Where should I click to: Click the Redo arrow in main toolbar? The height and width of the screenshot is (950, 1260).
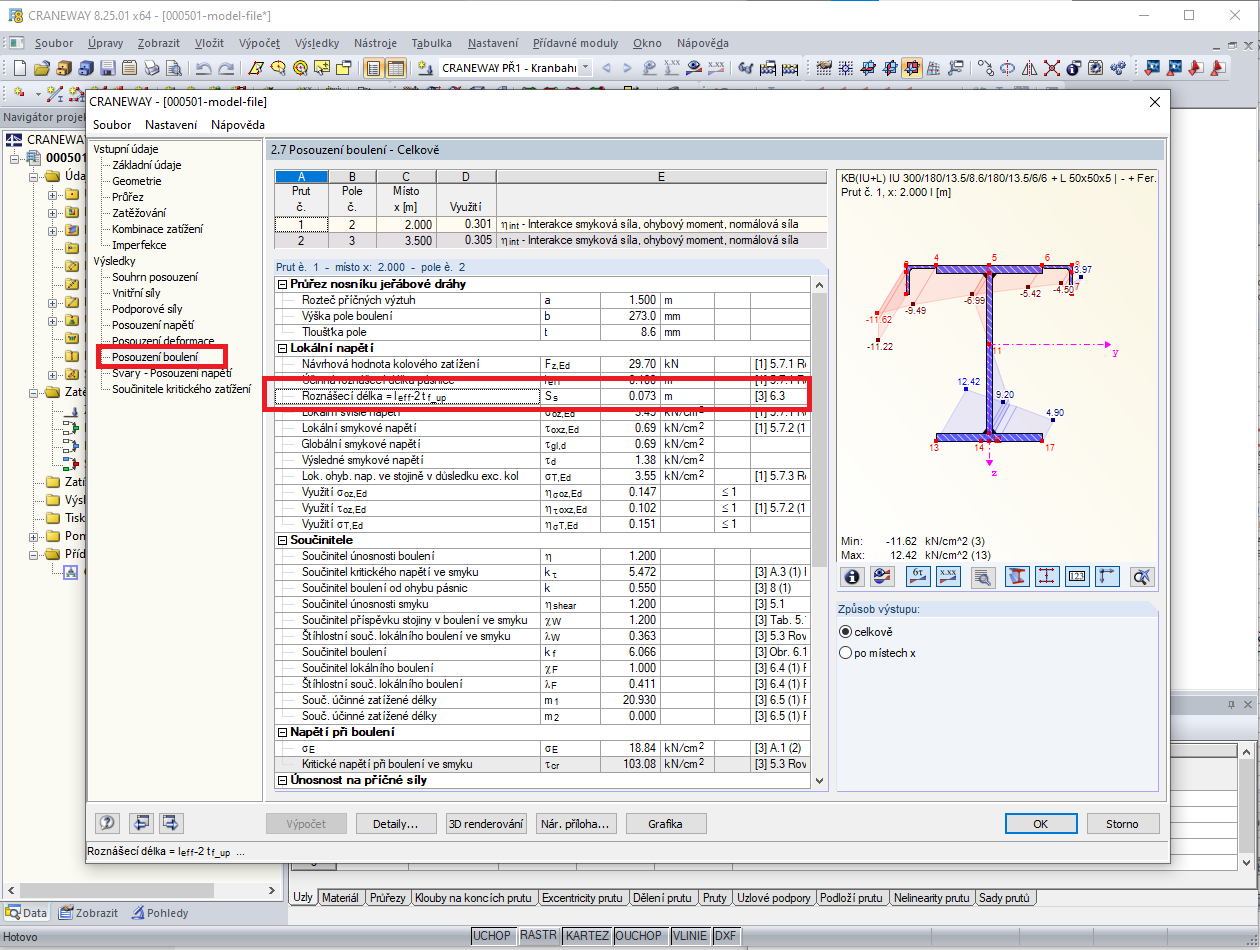pos(226,68)
